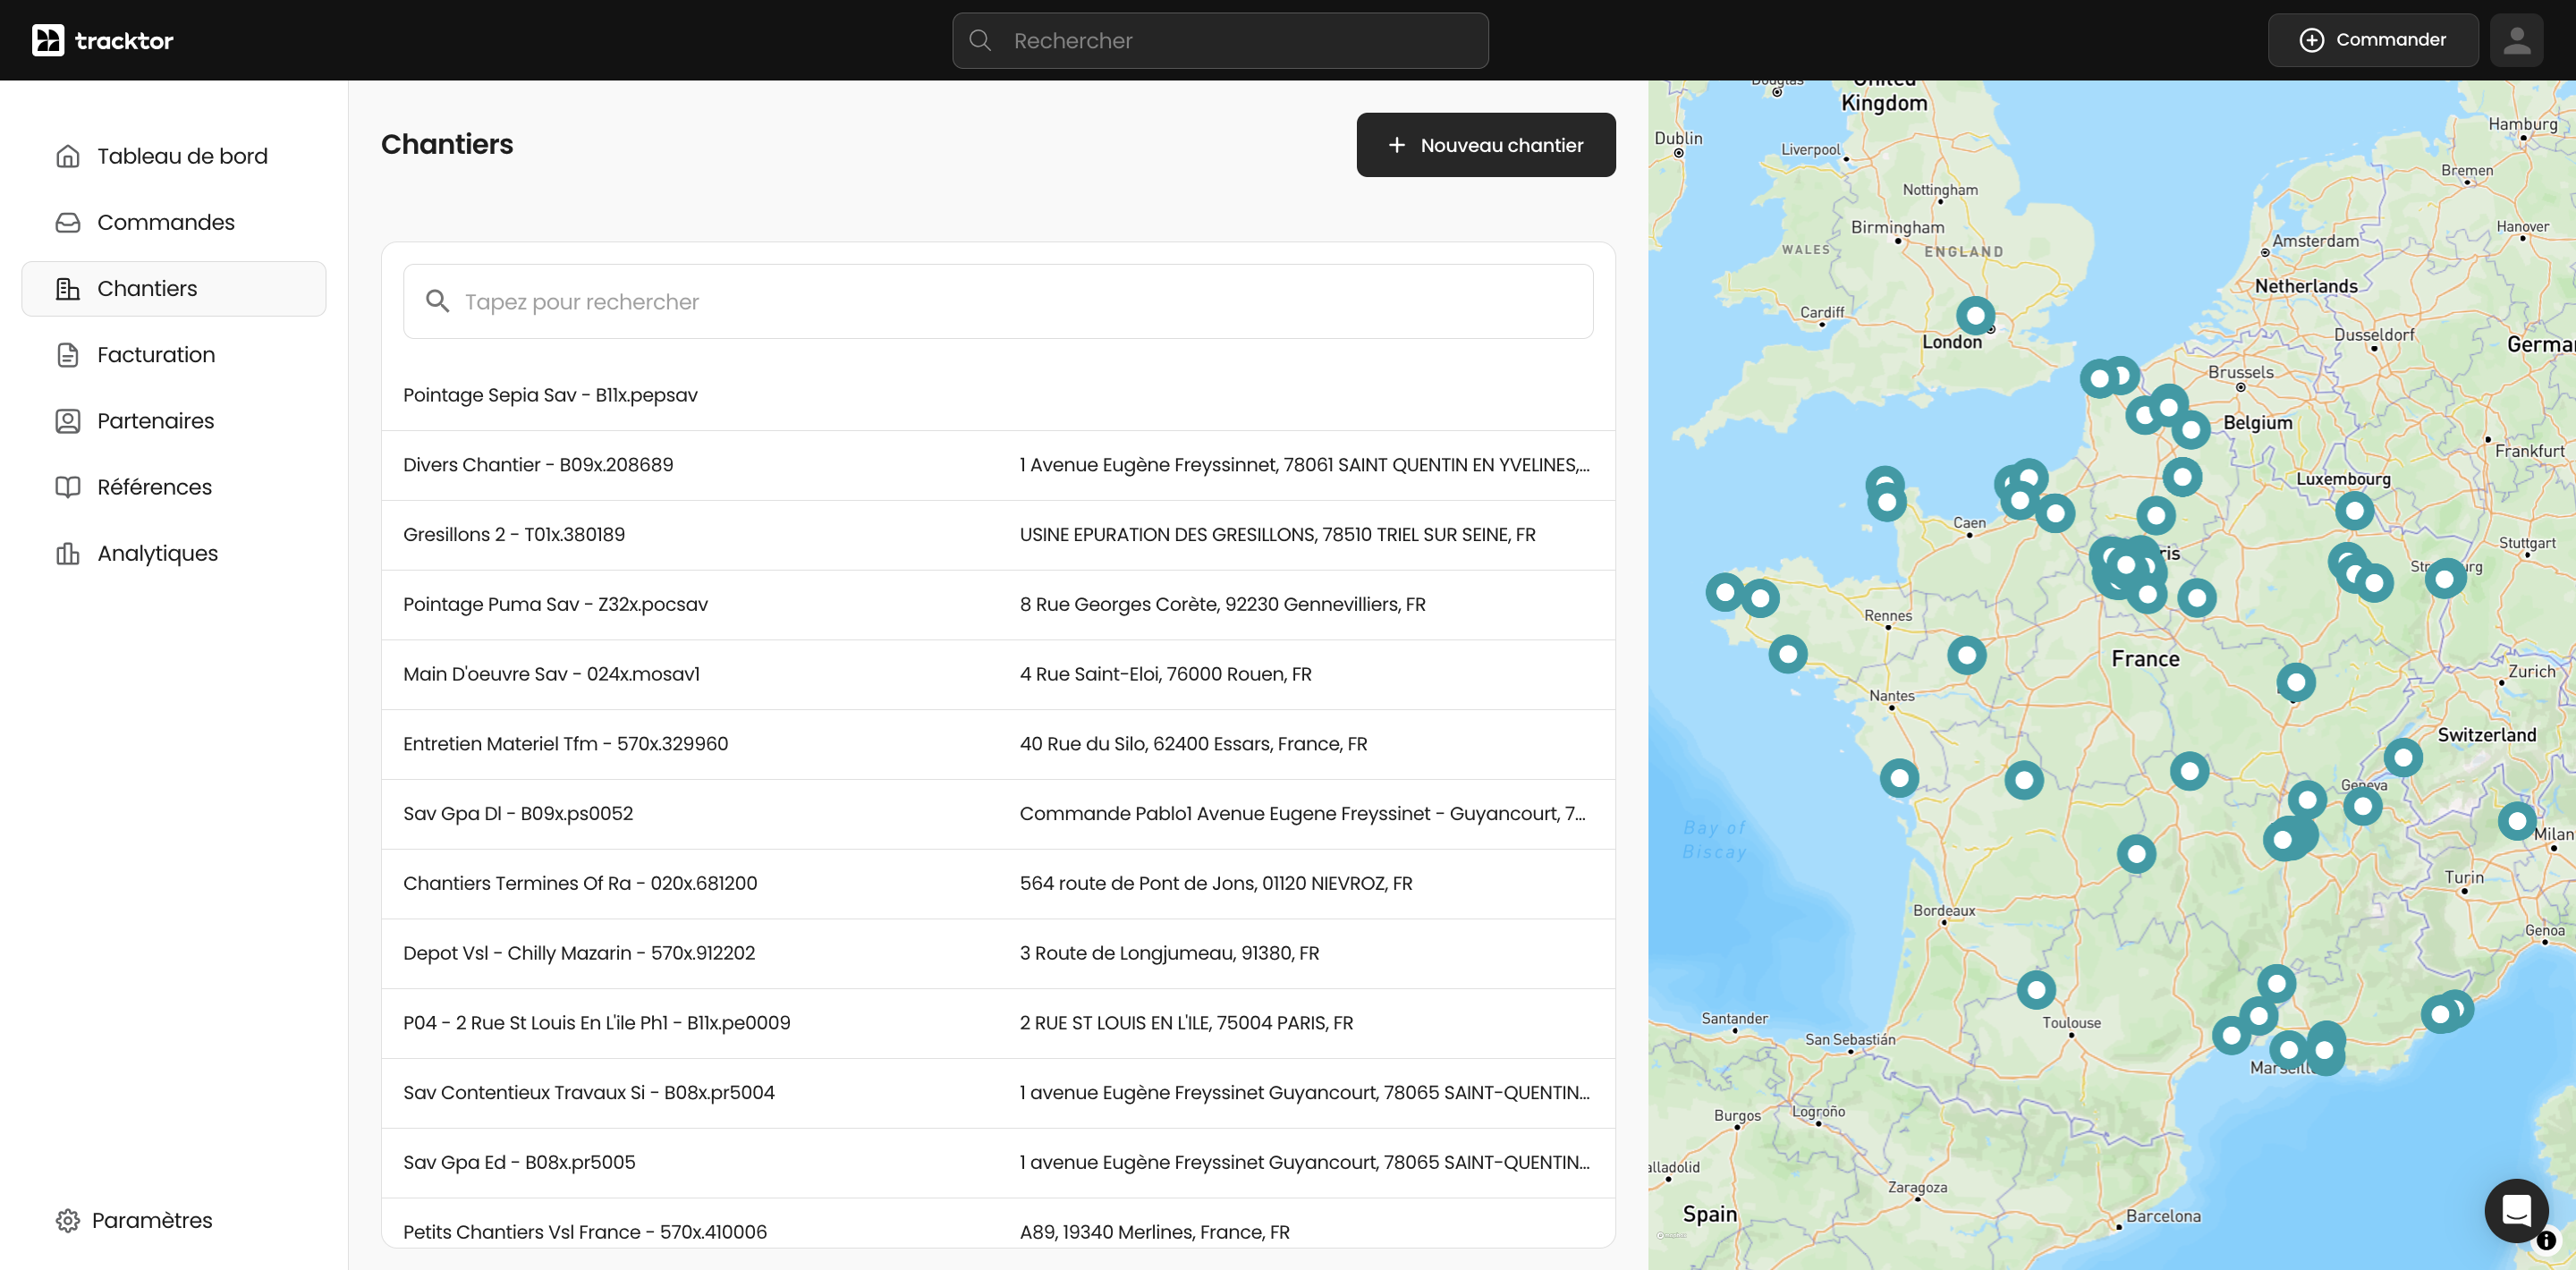Click the Commandes inbox icon
The height and width of the screenshot is (1270, 2576).
pos(68,222)
